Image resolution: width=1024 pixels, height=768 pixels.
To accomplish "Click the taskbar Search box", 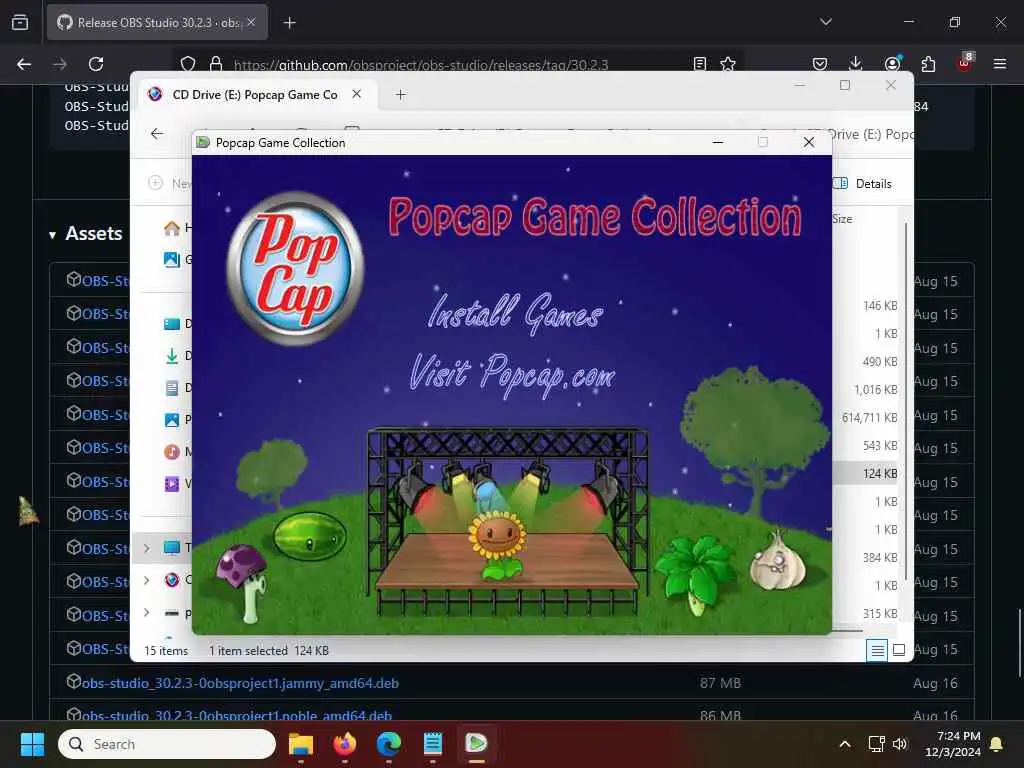I will pyautogui.click(x=167, y=744).
